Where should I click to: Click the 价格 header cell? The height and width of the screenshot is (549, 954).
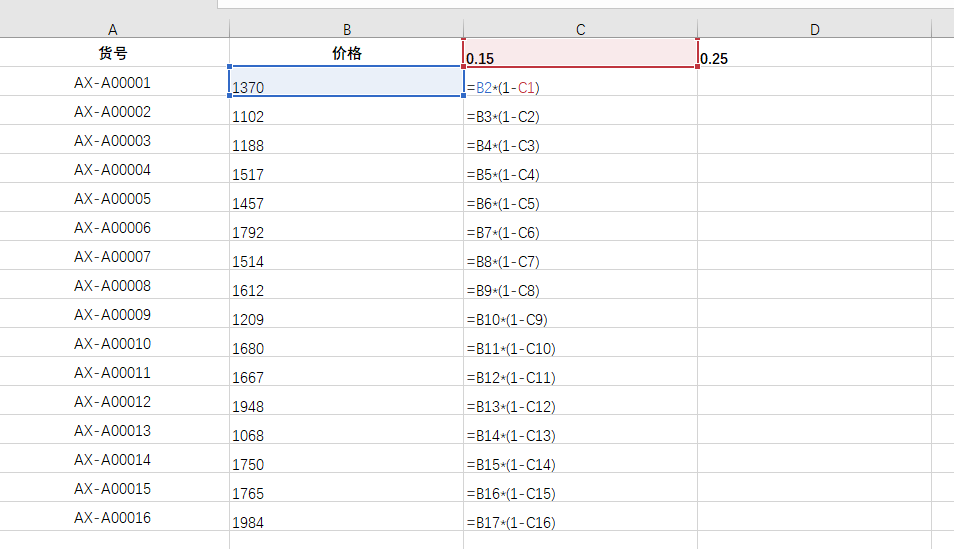(x=347, y=53)
